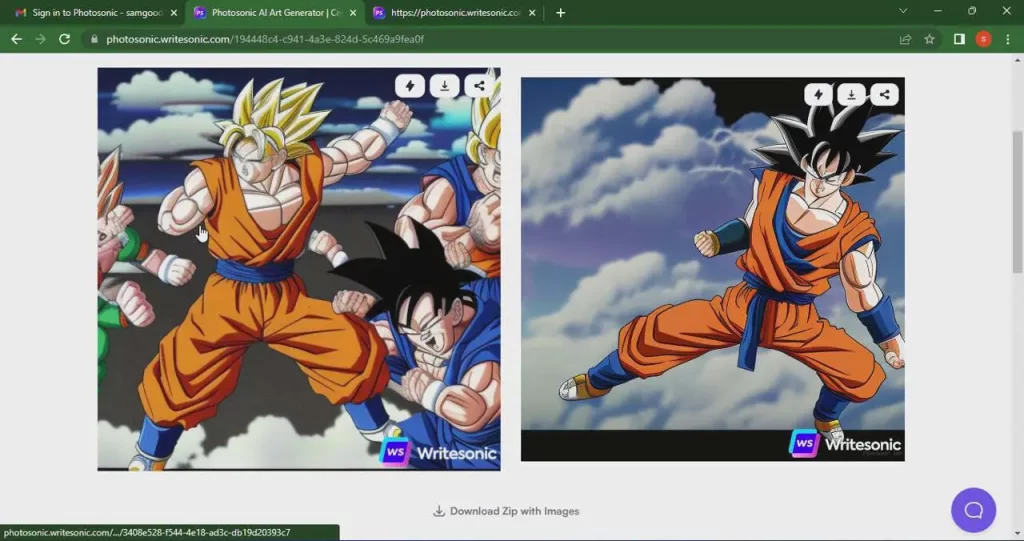Viewport: 1024px width, 541px height.
Task: Click the share page icon in address bar
Action: pyautogui.click(x=905, y=39)
